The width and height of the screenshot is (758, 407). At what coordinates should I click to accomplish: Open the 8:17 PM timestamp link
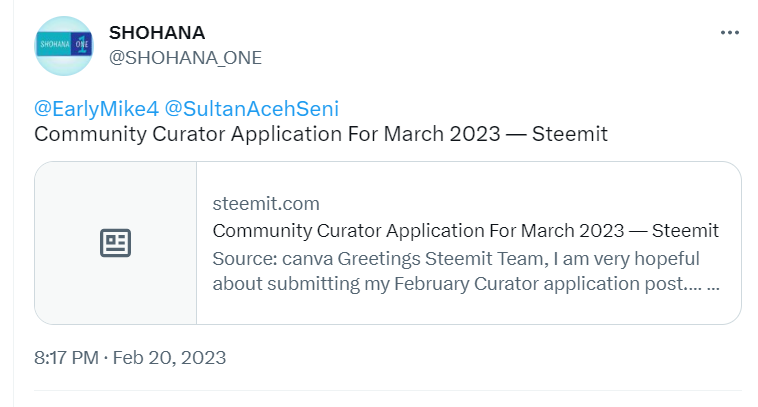click(64, 357)
